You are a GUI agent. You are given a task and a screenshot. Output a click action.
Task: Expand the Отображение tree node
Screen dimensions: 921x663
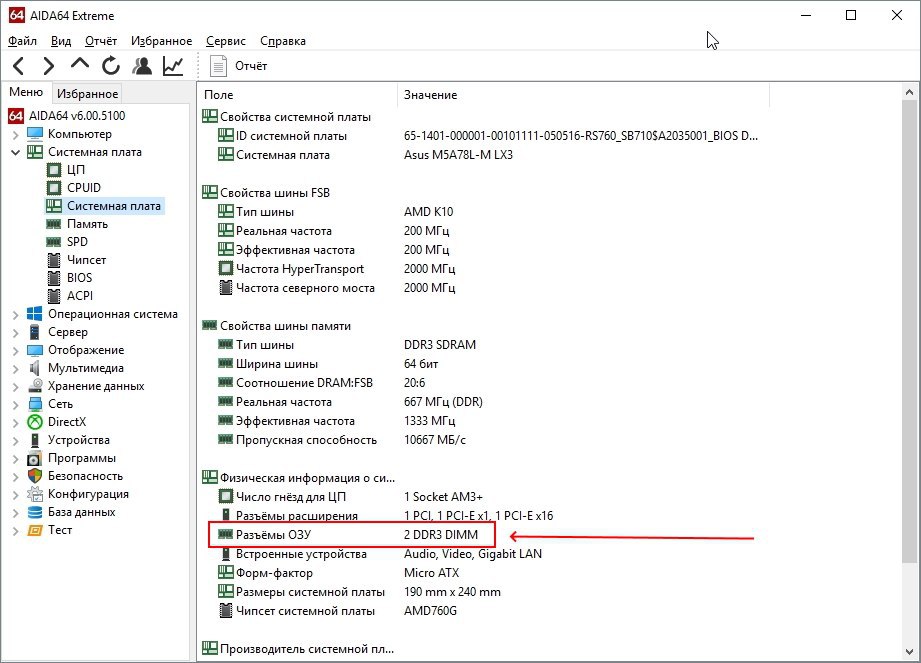15,351
